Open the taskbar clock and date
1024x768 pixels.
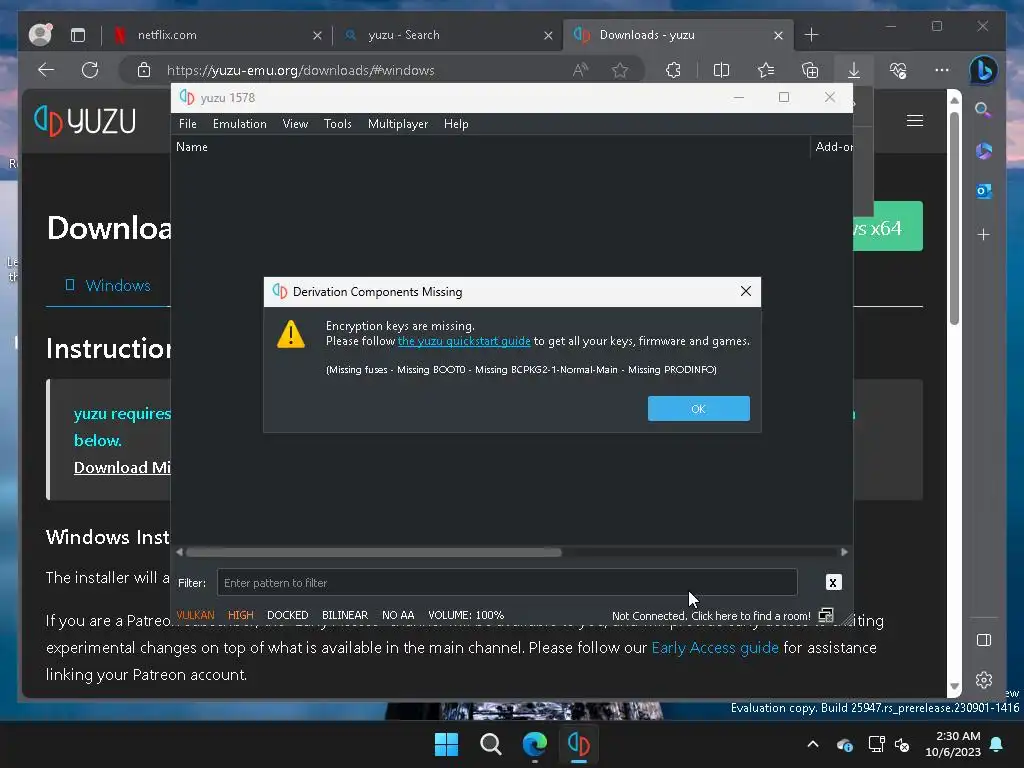(953, 744)
